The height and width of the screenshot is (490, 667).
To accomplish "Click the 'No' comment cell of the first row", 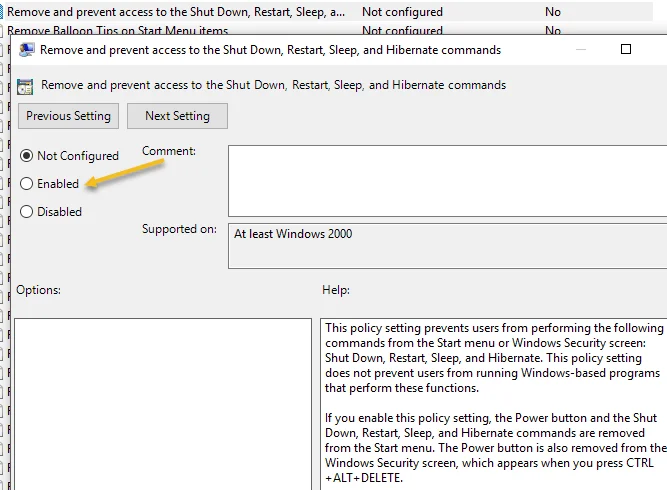I will tap(553, 12).
